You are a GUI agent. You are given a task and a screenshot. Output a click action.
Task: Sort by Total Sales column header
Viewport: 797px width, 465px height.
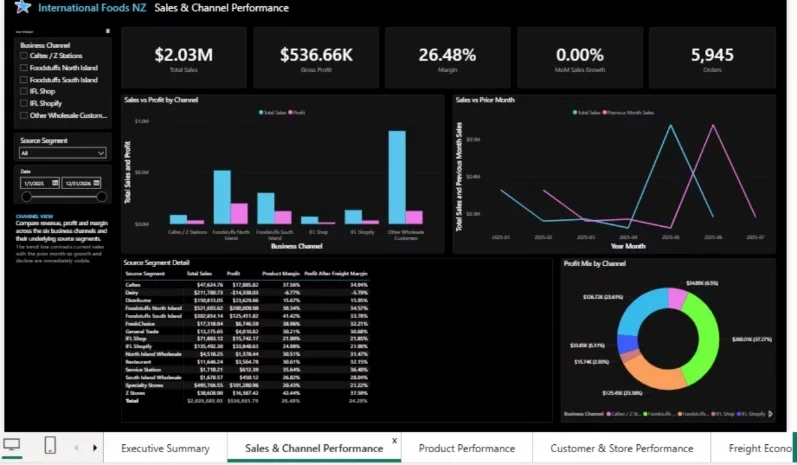[199, 274]
